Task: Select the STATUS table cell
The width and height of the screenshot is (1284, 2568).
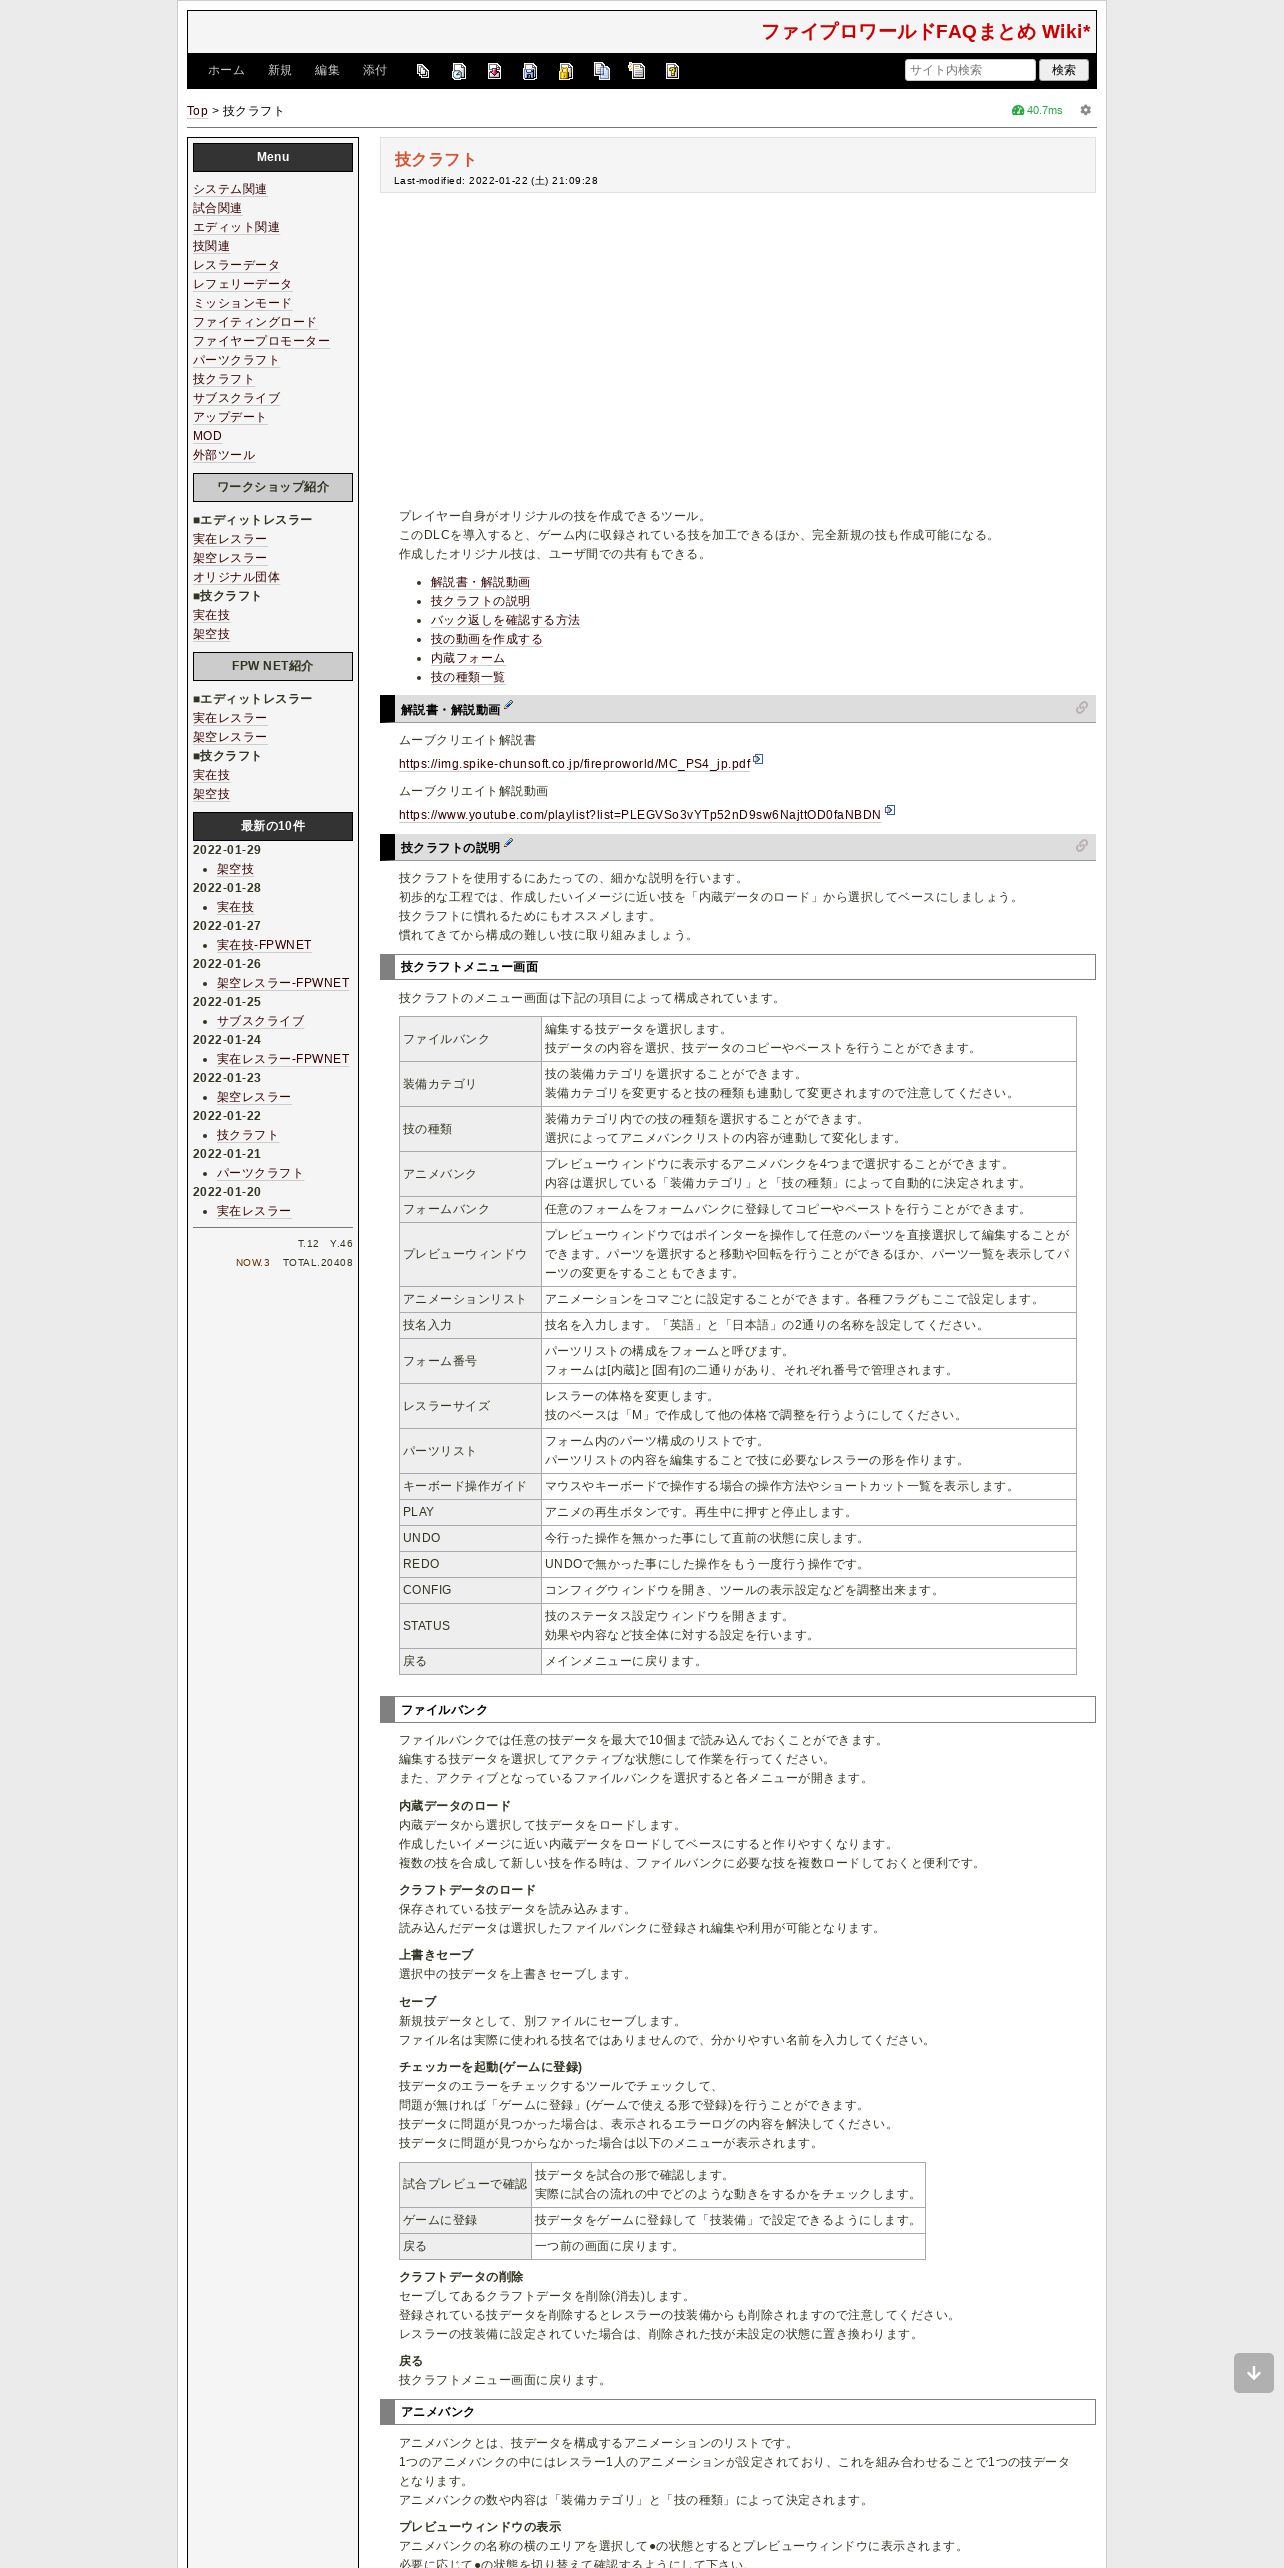Action: pos(470,1625)
